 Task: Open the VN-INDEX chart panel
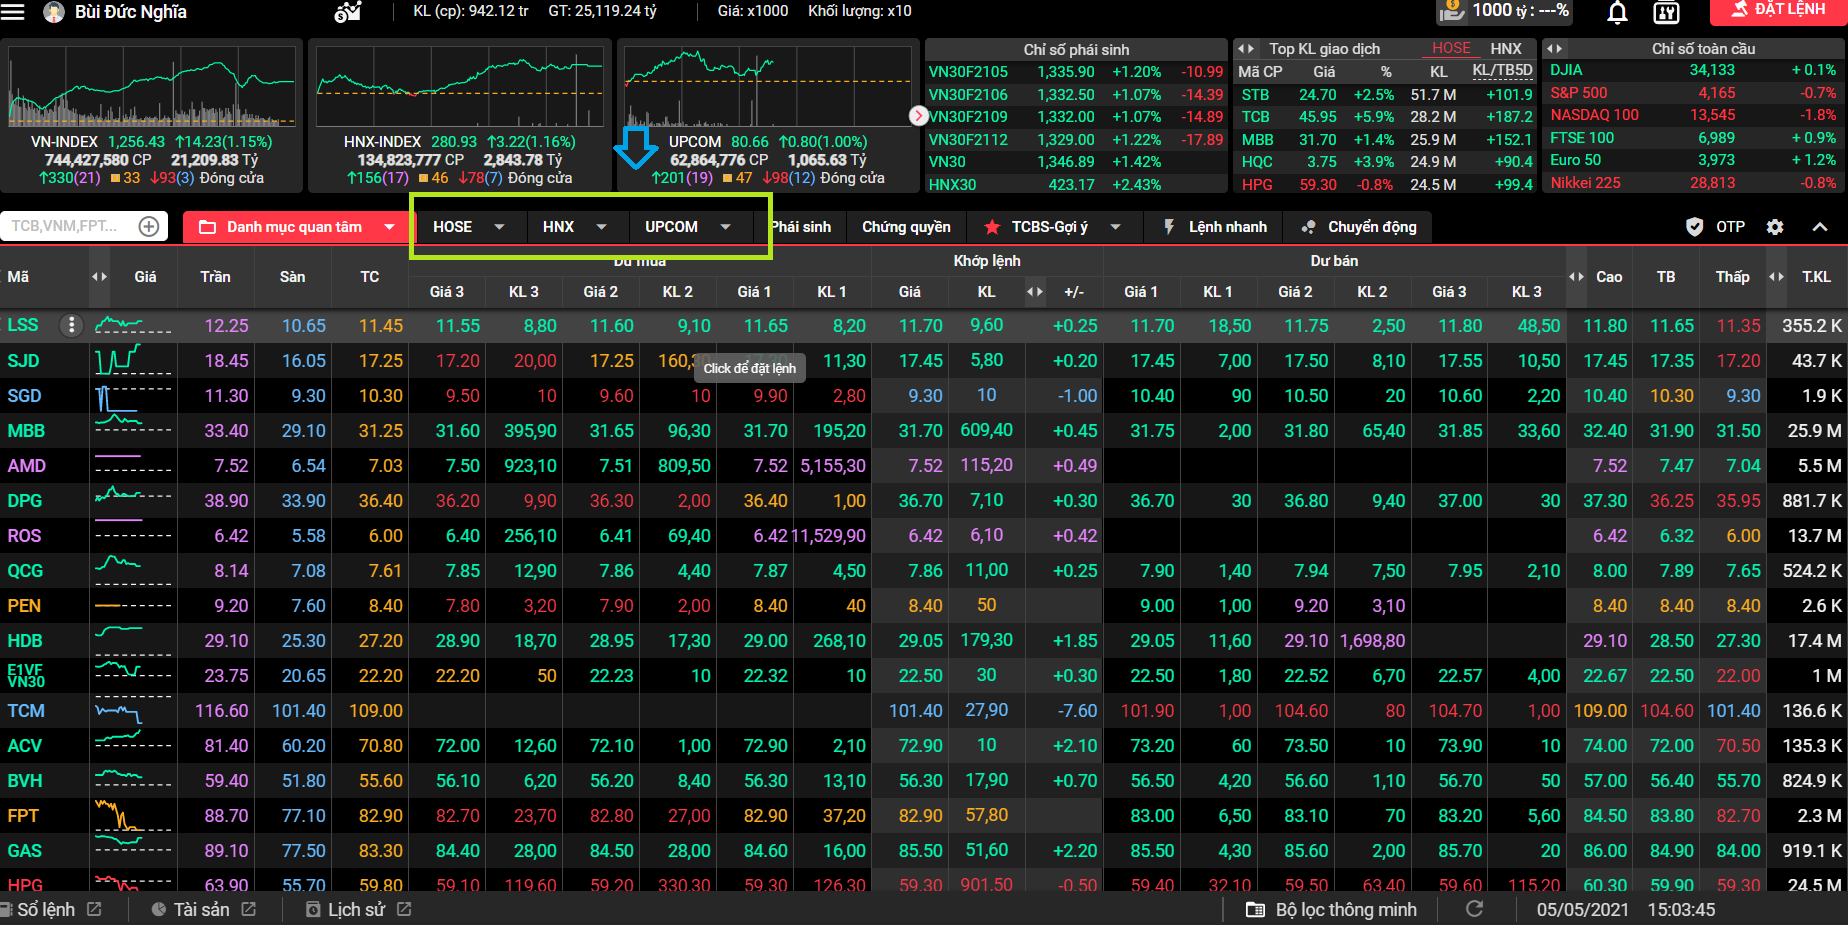pos(152,115)
